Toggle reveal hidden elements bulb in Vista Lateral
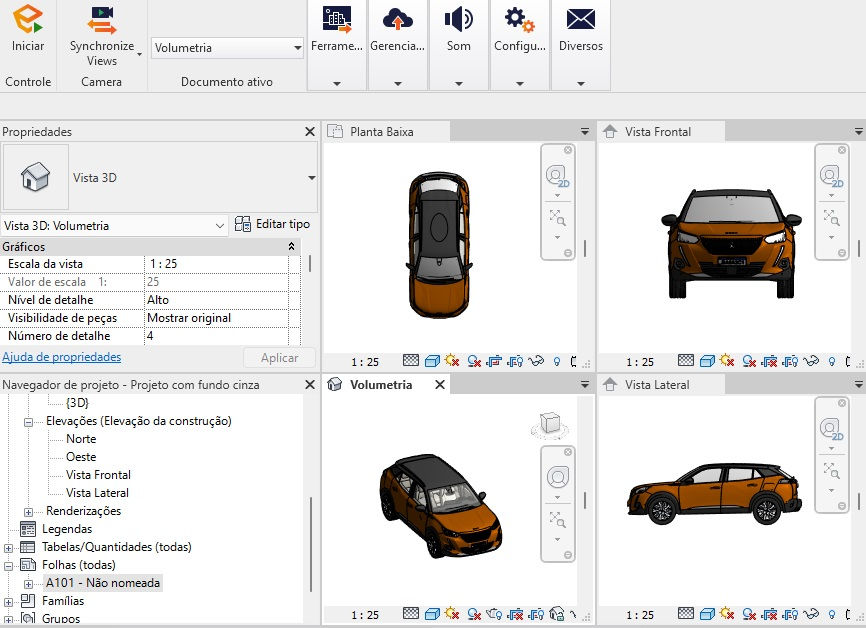Screen dimensions: 866x628 832,614
